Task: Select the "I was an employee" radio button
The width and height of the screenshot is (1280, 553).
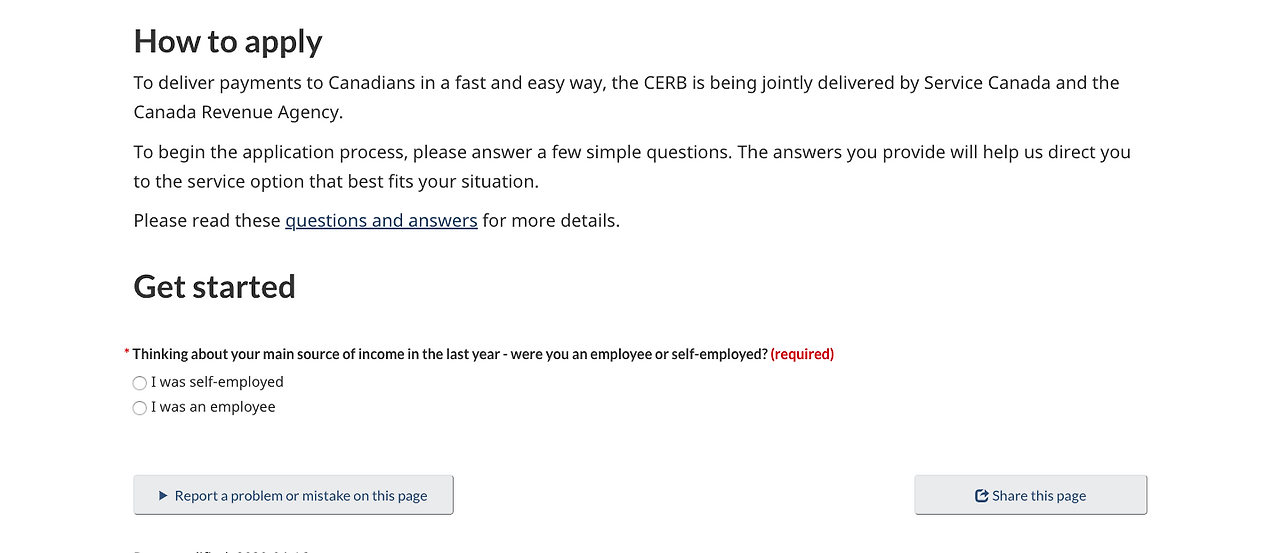Action: [140, 408]
